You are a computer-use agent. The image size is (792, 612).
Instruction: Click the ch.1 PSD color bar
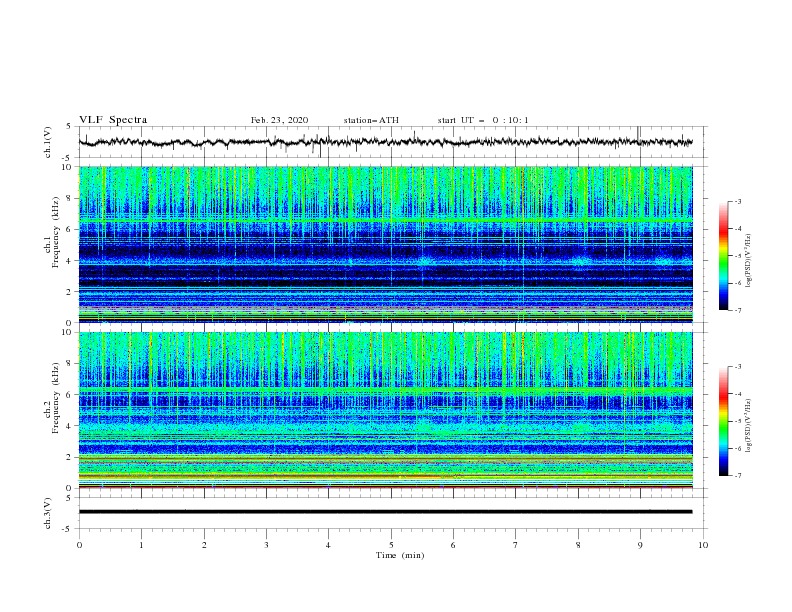(723, 255)
